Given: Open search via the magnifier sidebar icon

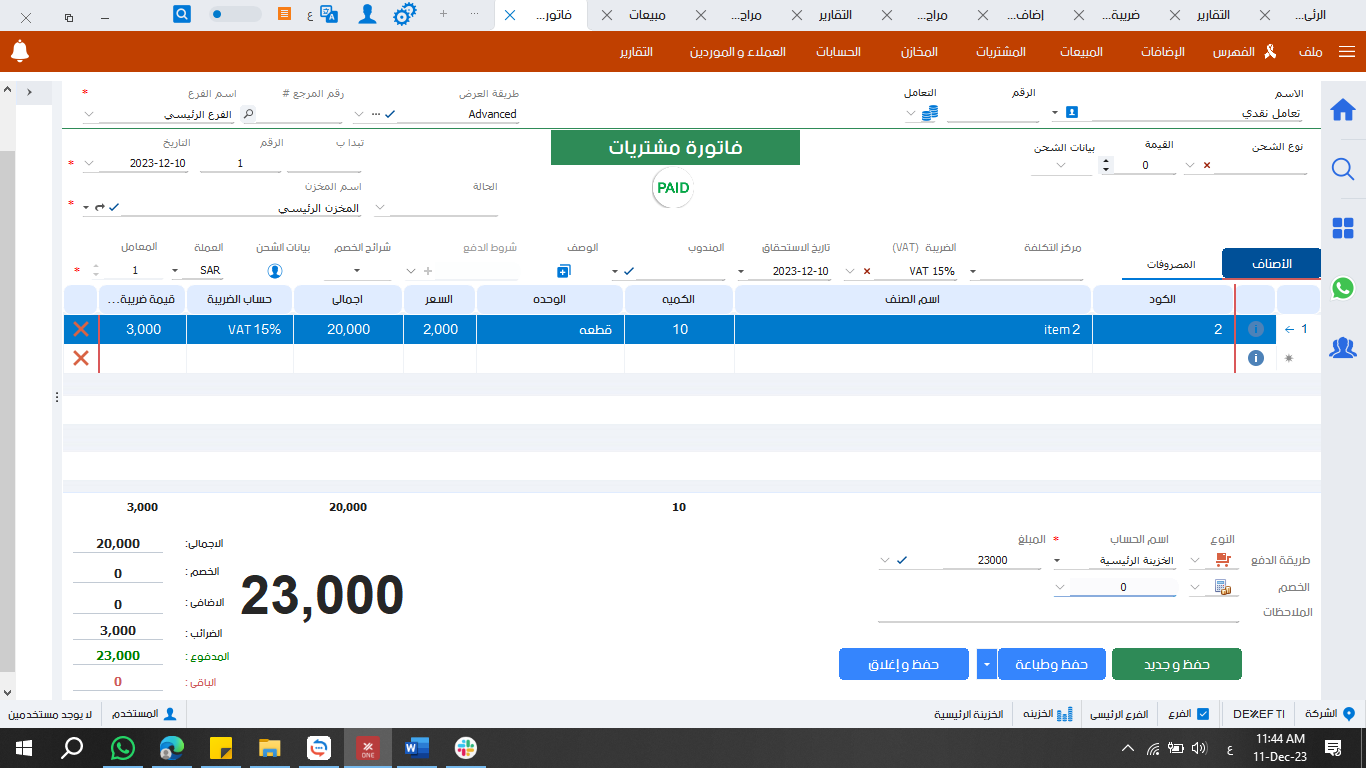Looking at the screenshot, I should tap(1344, 169).
